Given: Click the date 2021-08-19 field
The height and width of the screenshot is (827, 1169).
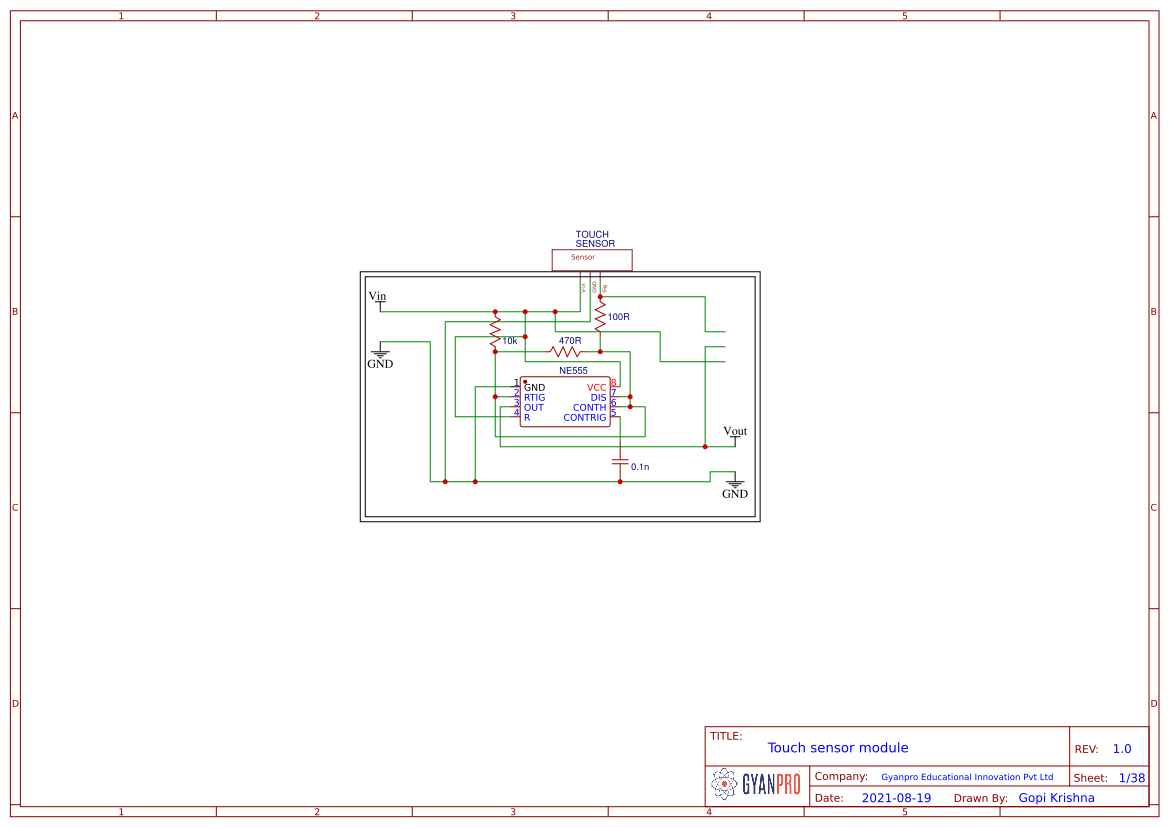Looking at the screenshot, I should pos(896,798).
